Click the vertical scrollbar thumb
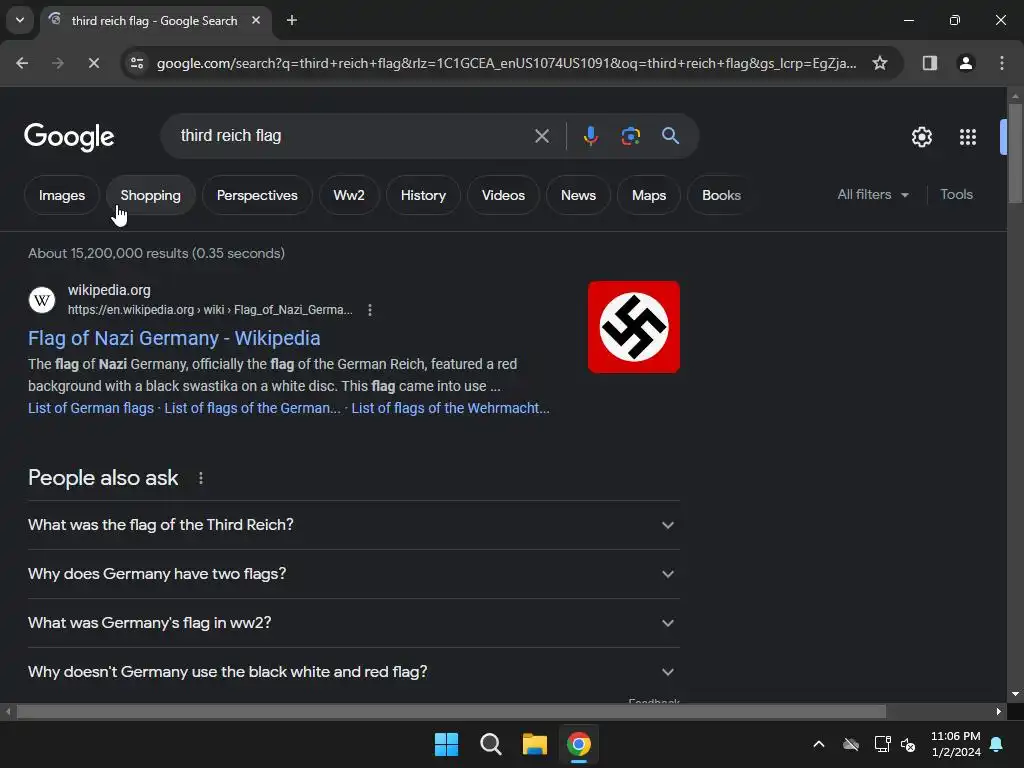 click(1015, 152)
